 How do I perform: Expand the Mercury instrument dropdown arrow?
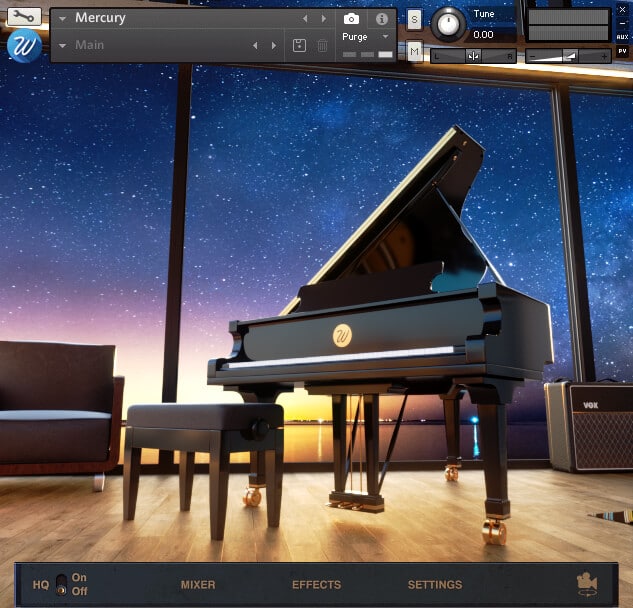click(63, 19)
